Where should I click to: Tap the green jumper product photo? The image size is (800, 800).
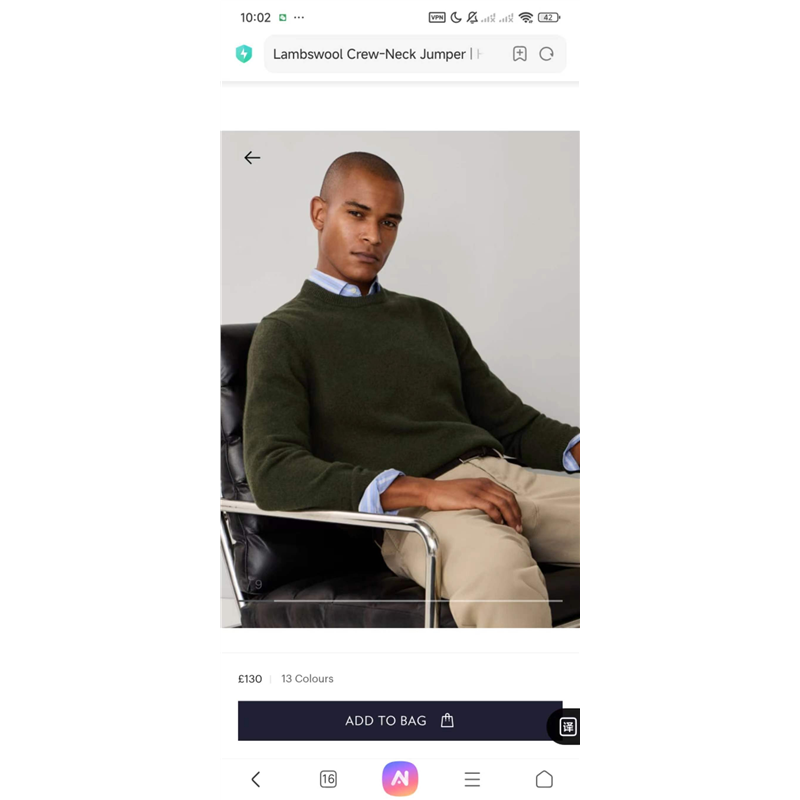[x=400, y=379]
